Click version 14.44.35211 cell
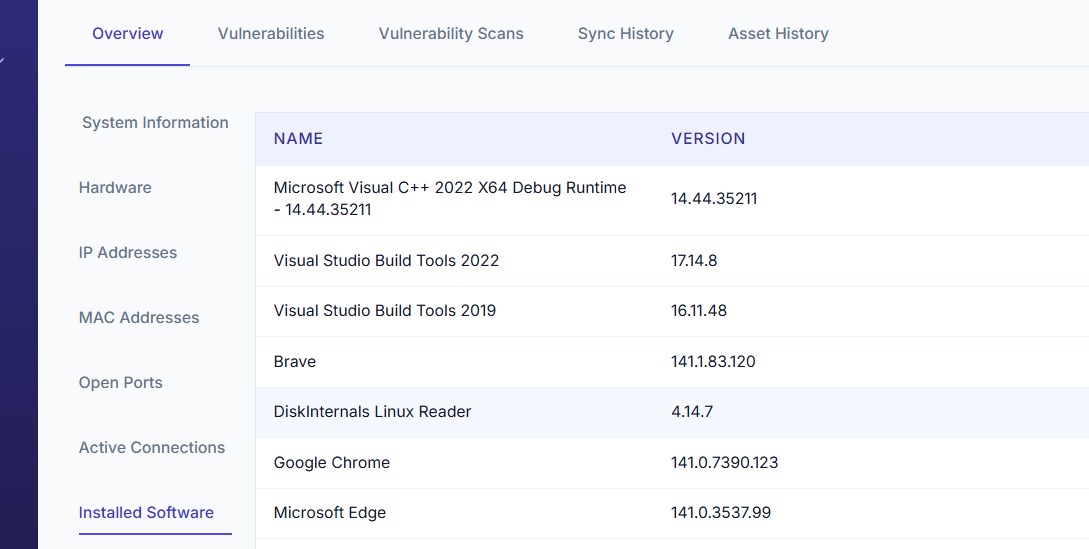The width and height of the screenshot is (1089, 549). pos(714,199)
